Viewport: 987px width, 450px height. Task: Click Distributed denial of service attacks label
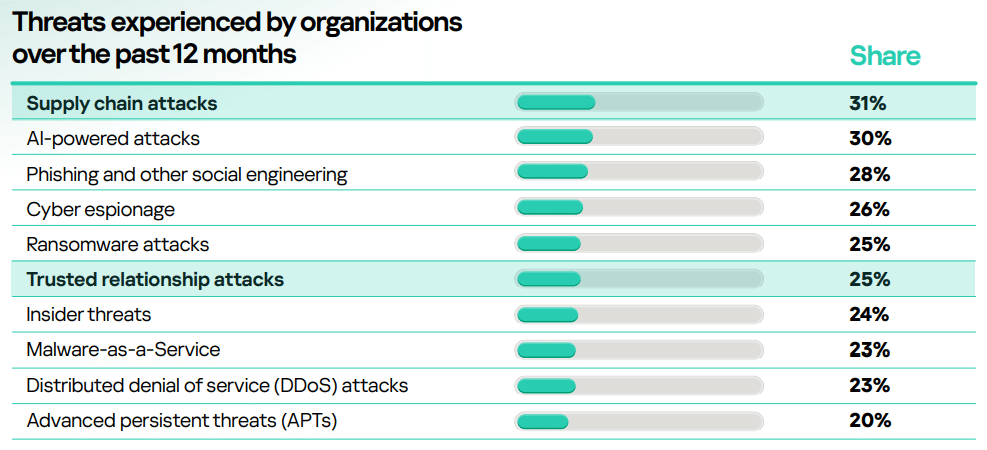click(x=217, y=385)
